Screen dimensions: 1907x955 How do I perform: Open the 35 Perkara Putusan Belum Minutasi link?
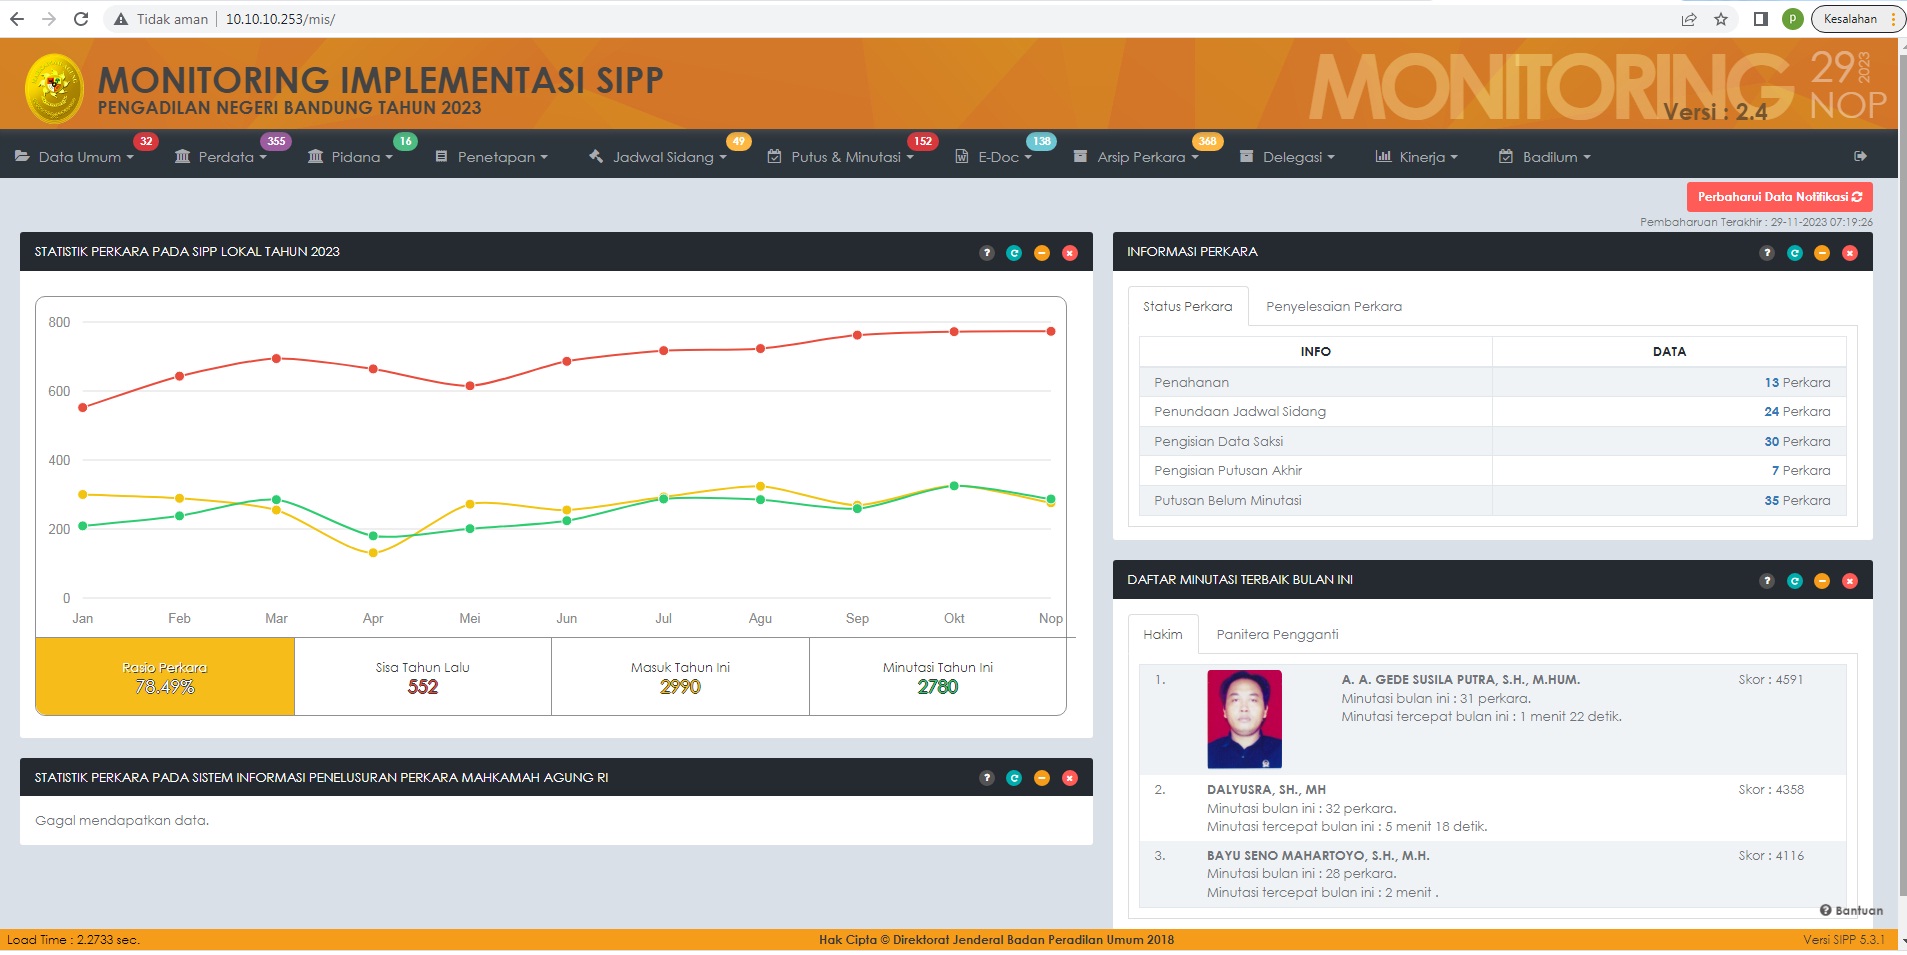(1796, 500)
